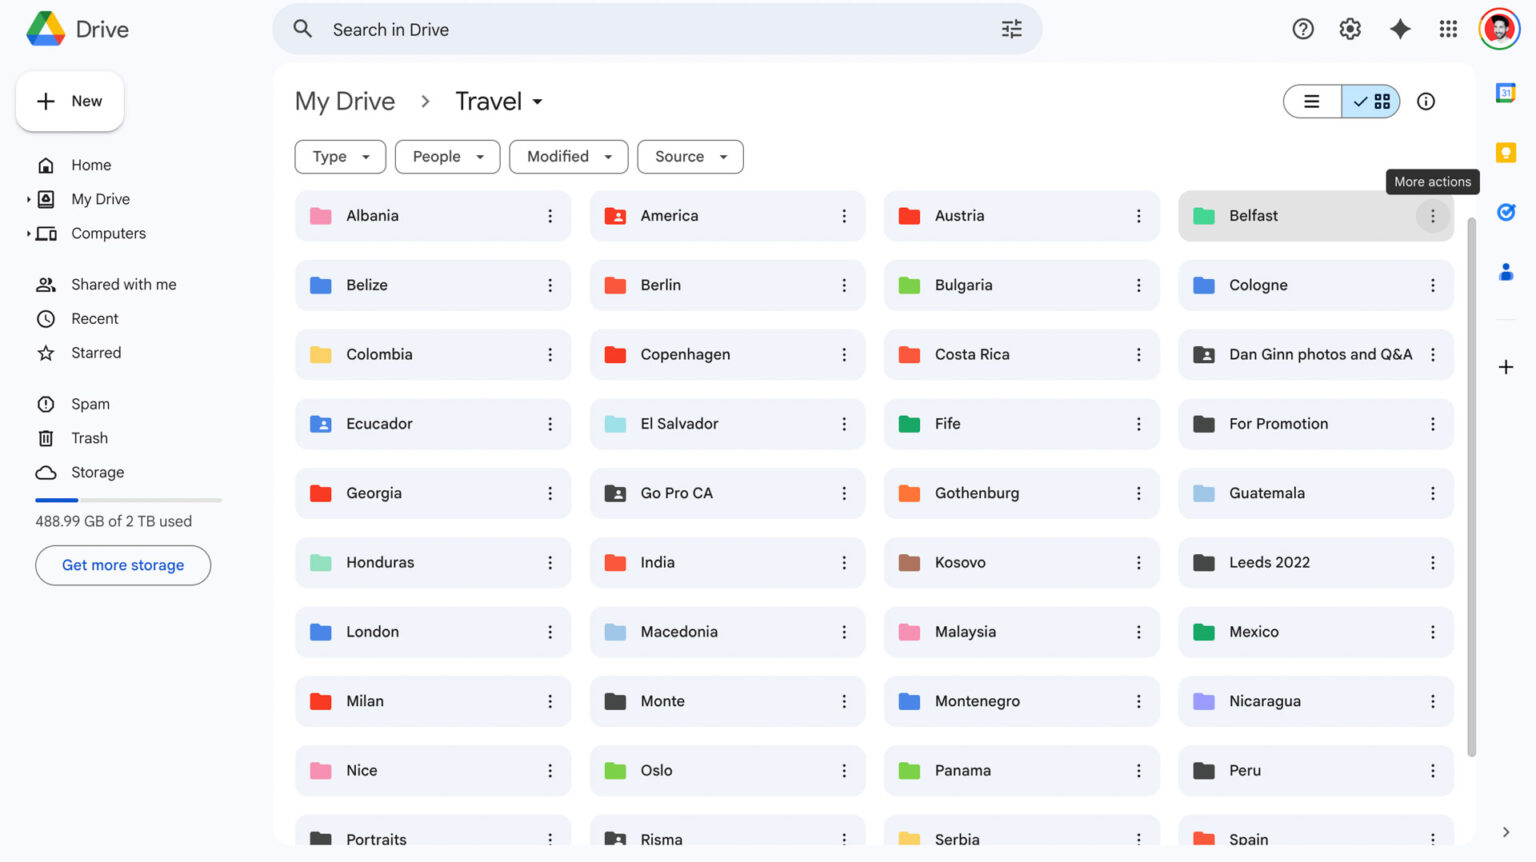Viewport: 1536px width, 862px height.
Task: Click Get more storage button
Action: tap(123, 565)
